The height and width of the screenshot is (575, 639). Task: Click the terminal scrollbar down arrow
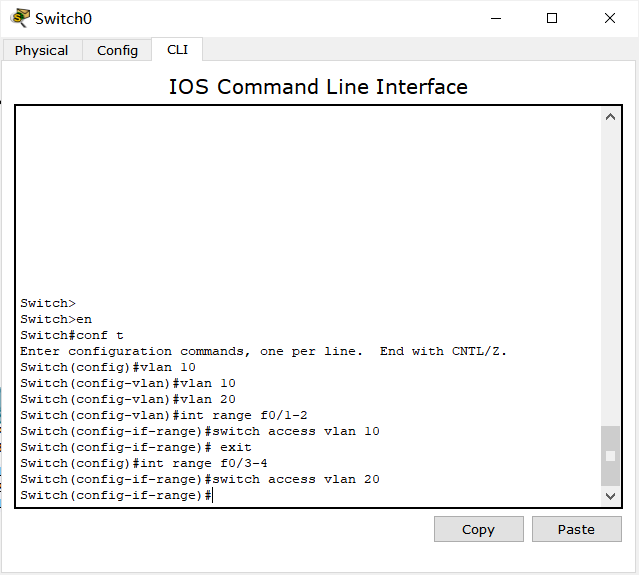(x=611, y=496)
